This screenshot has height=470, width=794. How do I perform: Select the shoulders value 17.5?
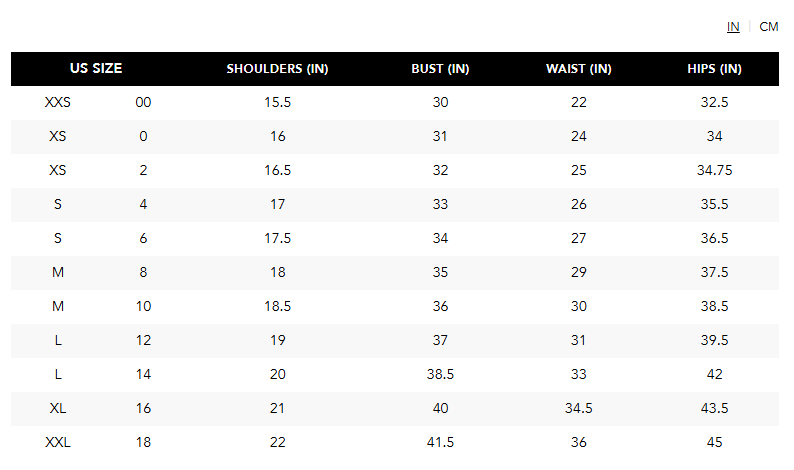(277, 238)
